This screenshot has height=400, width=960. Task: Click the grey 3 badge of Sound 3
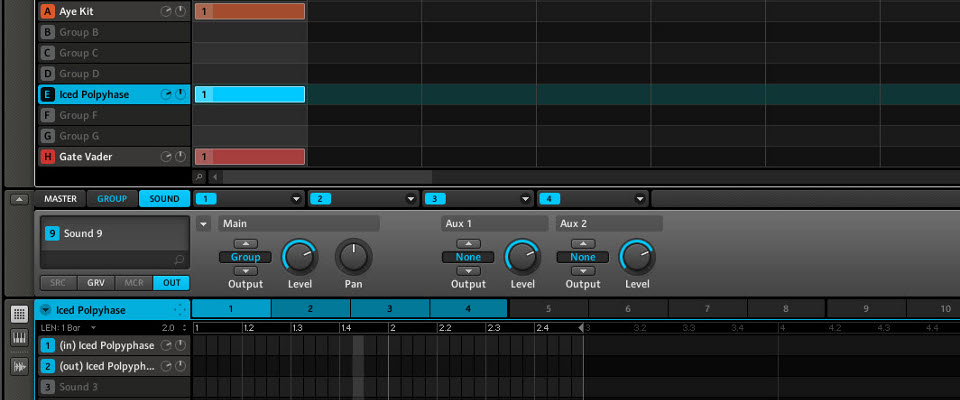pyautogui.click(x=48, y=387)
